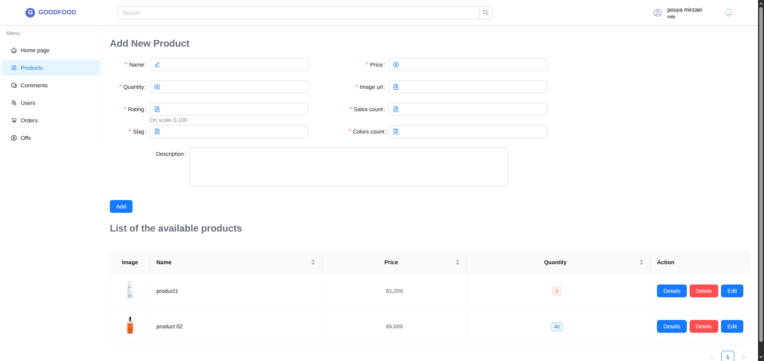View Details for product 02
Screen dimensions: 764x361
point(671,326)
